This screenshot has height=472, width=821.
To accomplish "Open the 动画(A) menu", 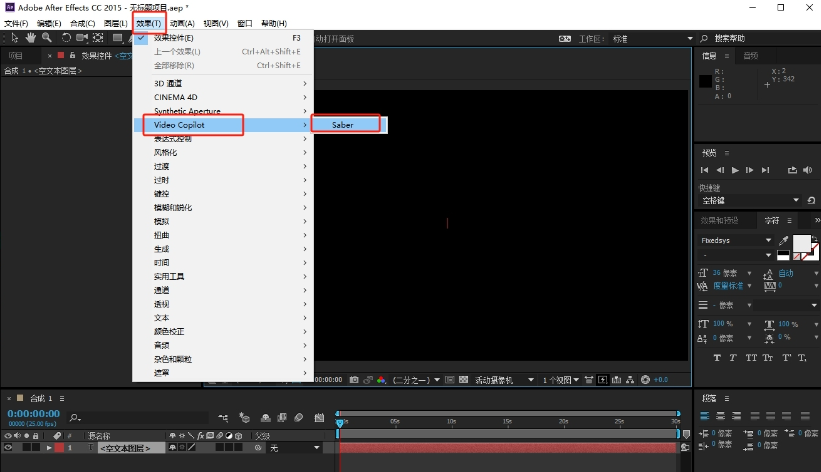I will [x=182, y=23].
